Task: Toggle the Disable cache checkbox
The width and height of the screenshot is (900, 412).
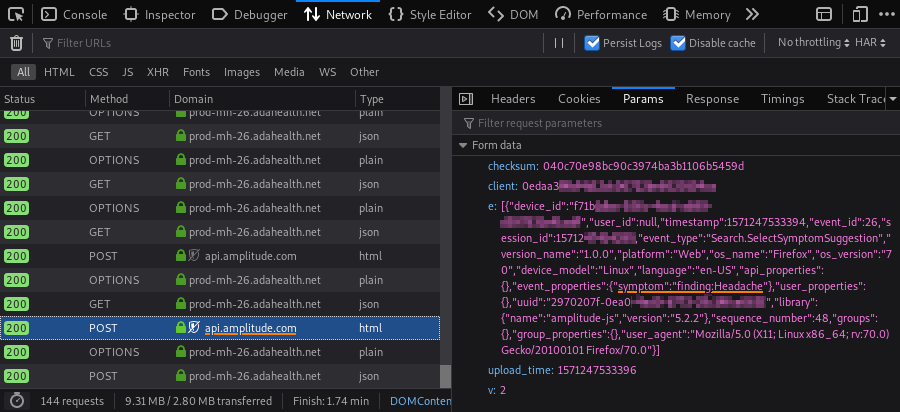Action: (x=679, y=43)
